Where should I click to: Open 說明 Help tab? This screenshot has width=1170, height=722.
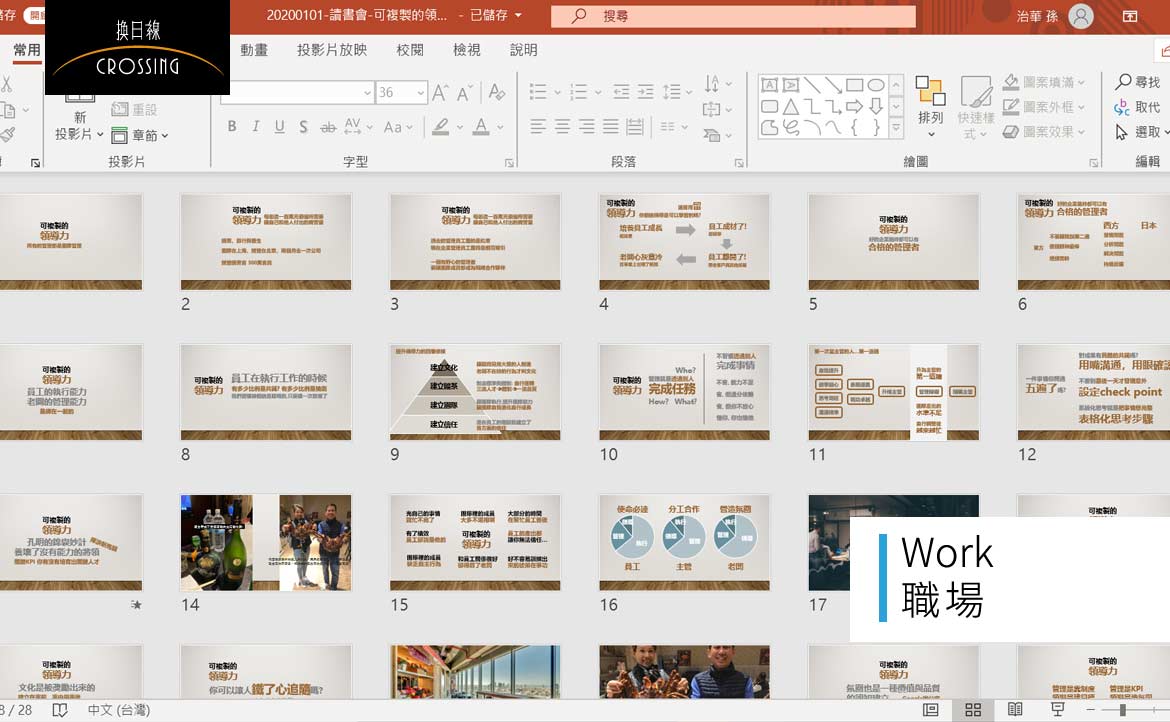pyautogui.click(x=523, y=50)
